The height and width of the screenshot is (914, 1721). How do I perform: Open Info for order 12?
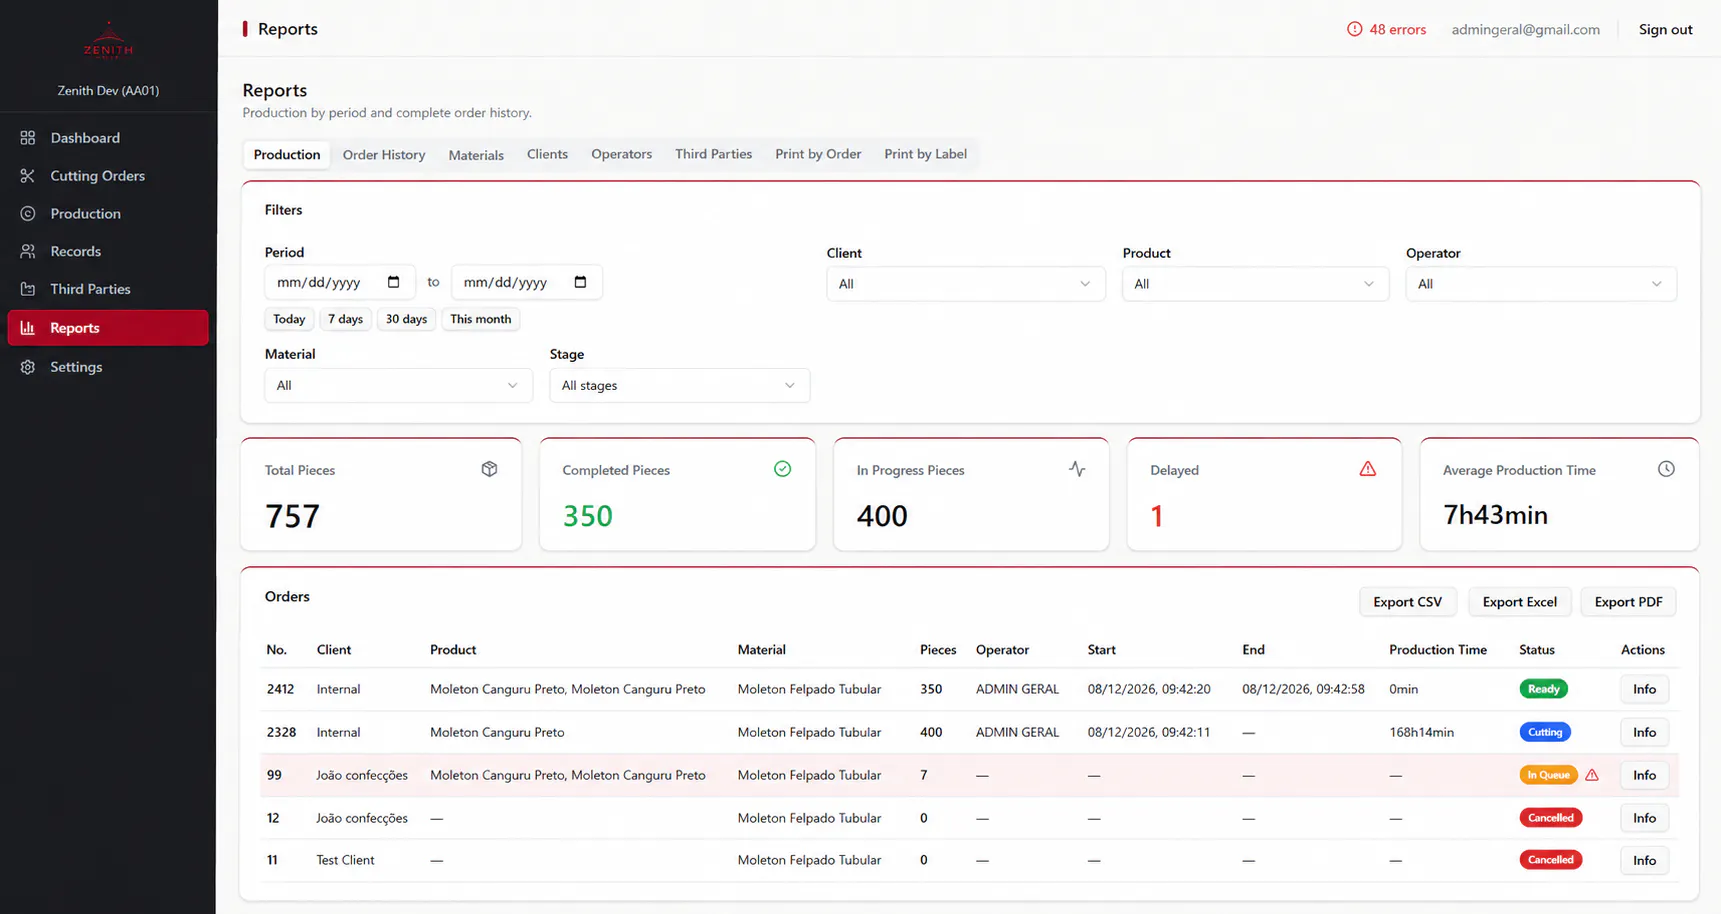coord(1644,818)
